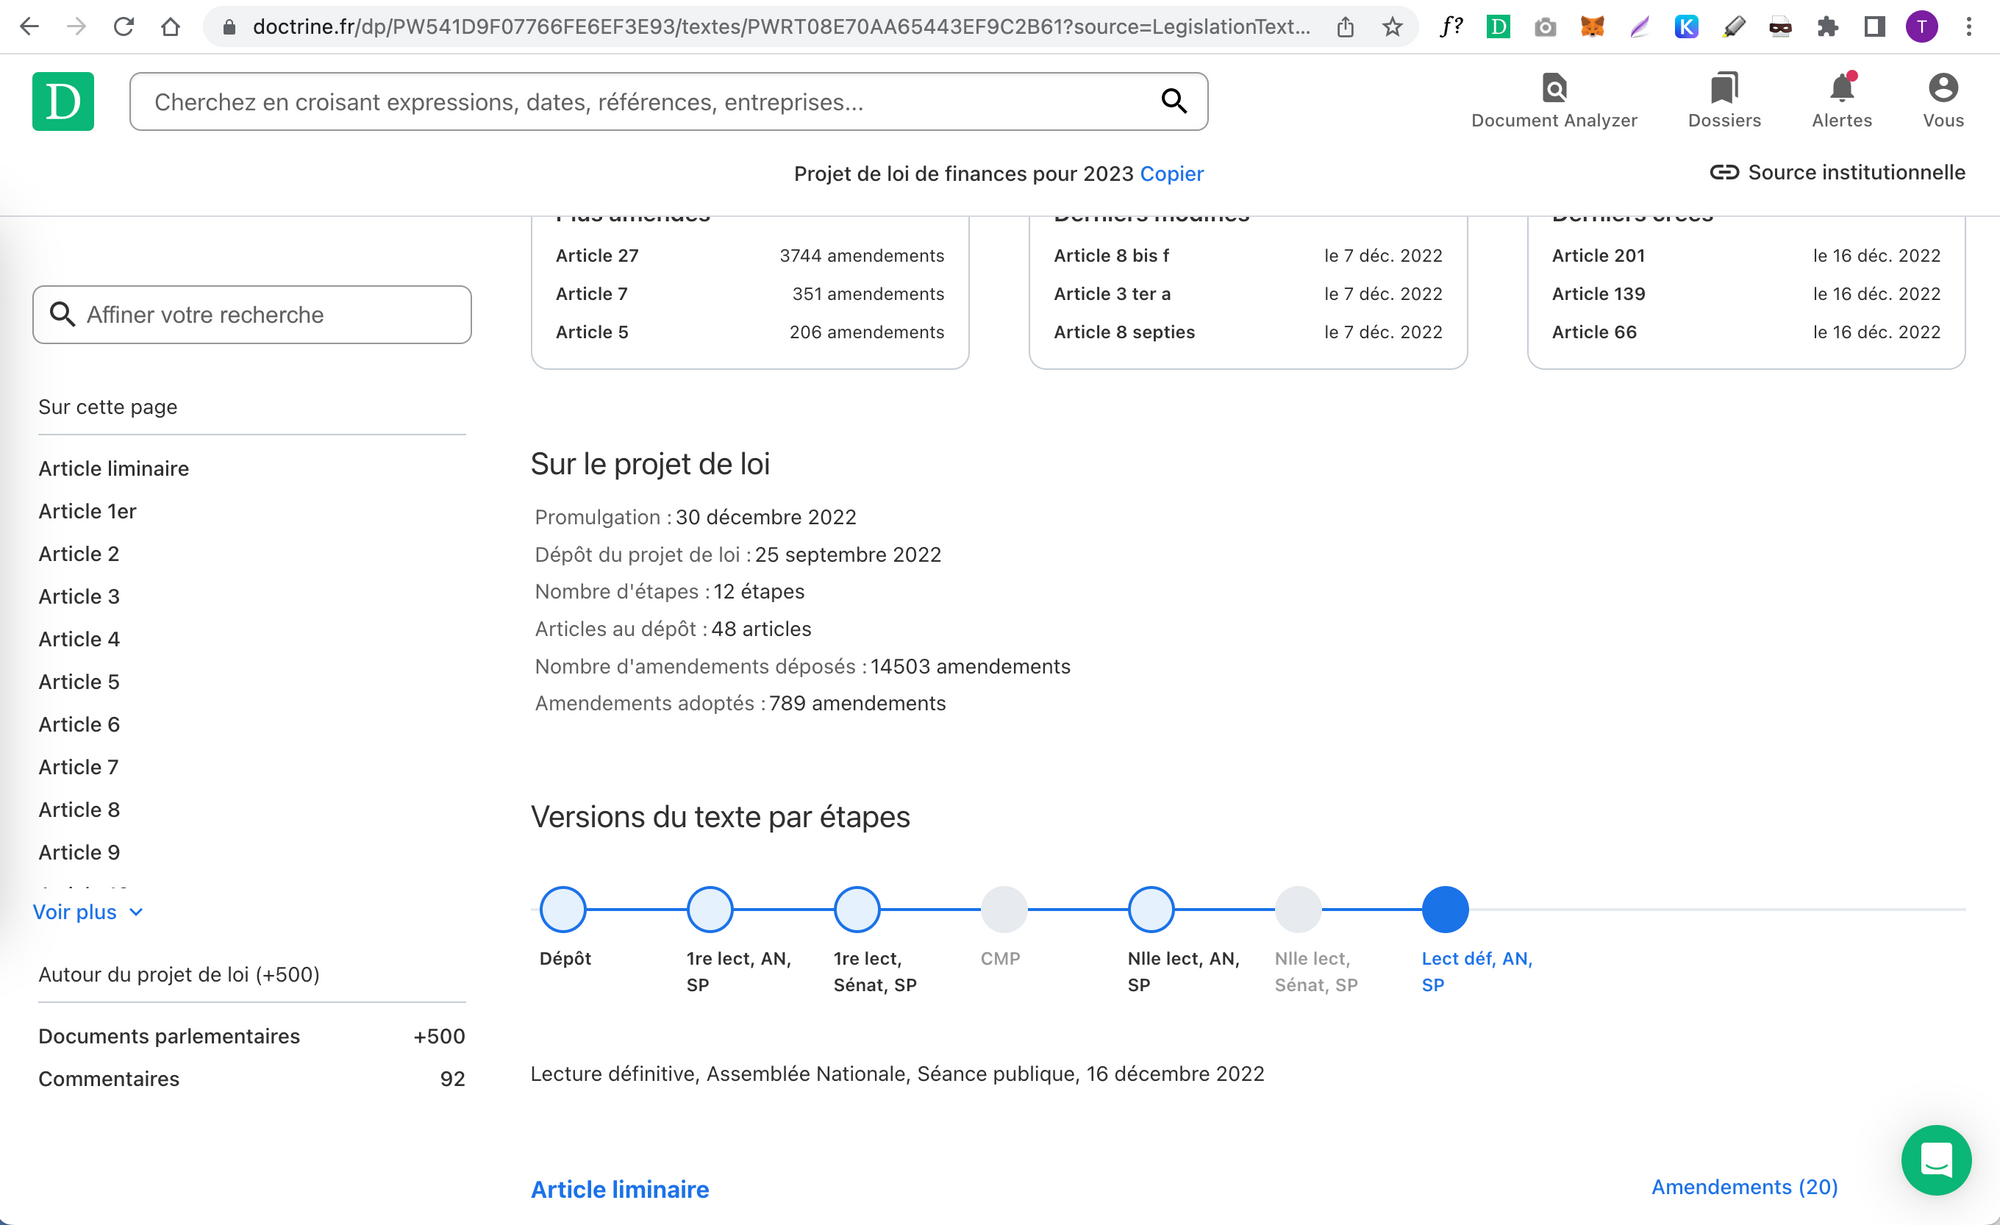Bookmark page with the star icon
Screen dimensions: 2000x1225
point(1392,27)
